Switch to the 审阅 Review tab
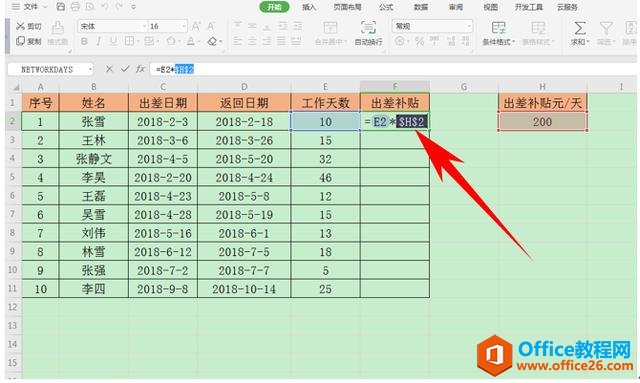Image resolution: width=640 pixels, height=383 pixels. (x=456, y=7)
